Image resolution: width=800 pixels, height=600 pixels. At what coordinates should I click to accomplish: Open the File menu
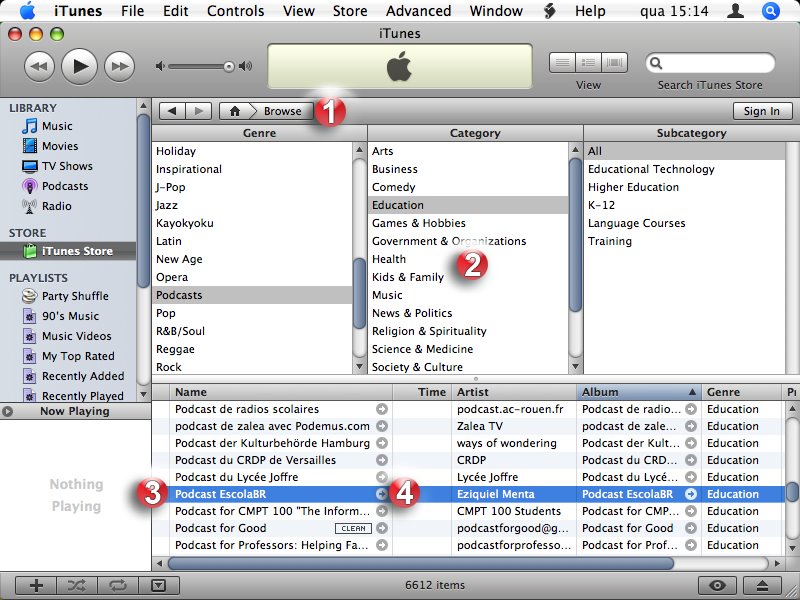(133, 11)
